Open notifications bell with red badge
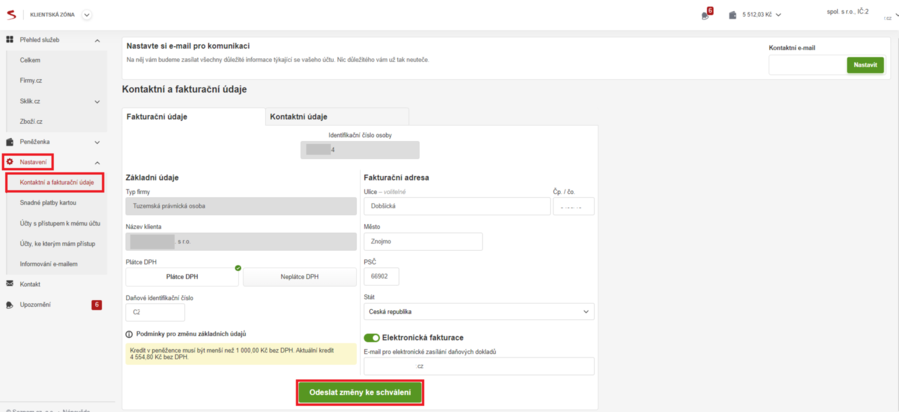 pyautogui.click(x=705, y=15)
